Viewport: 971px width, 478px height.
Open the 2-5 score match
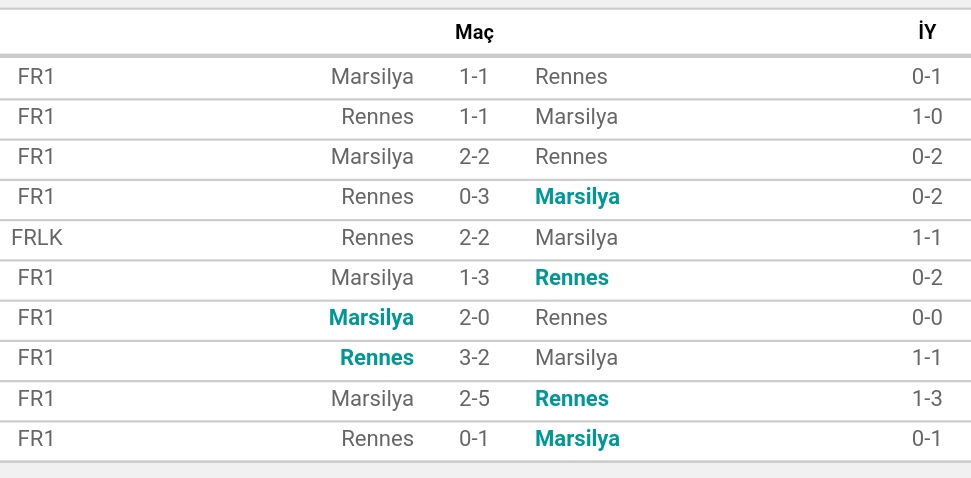(x=474, y=398)
